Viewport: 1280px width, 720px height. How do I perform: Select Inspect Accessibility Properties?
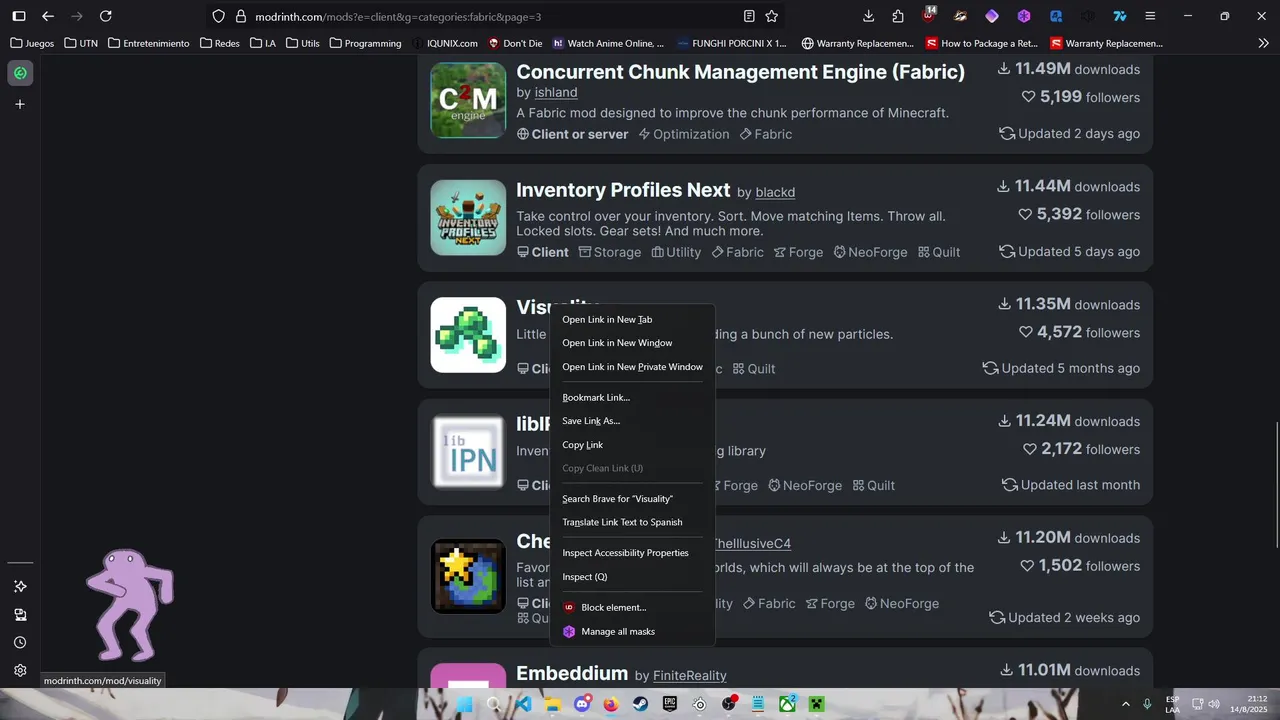632,553
